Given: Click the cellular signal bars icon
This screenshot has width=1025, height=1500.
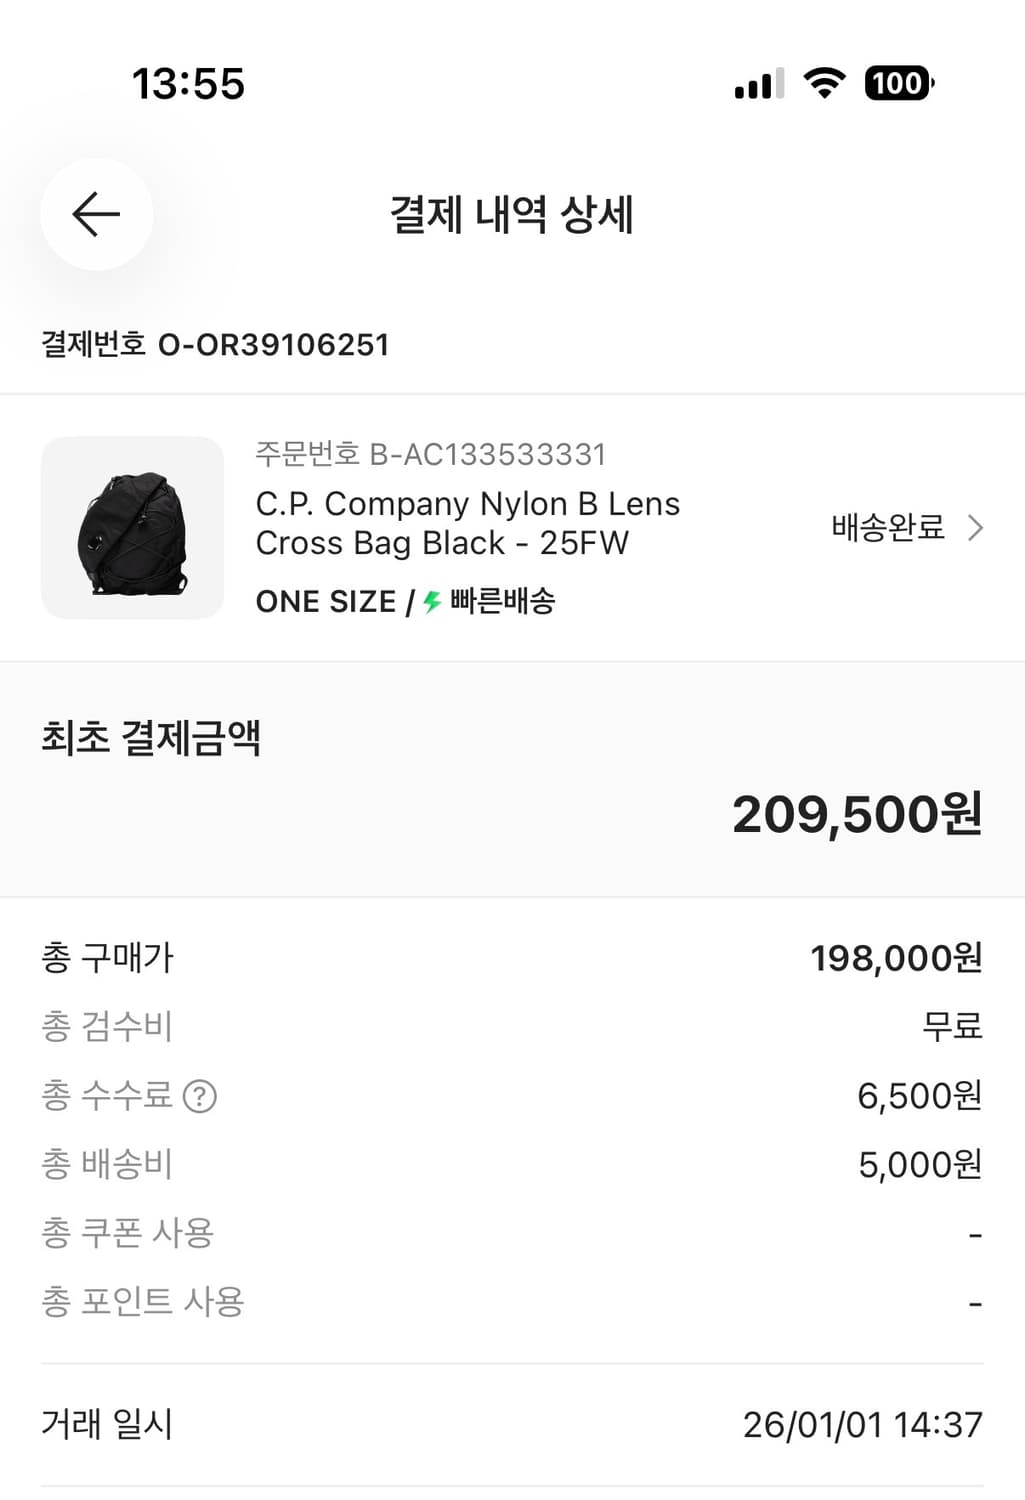Looking at the screenshot, I should coord(759,84).
